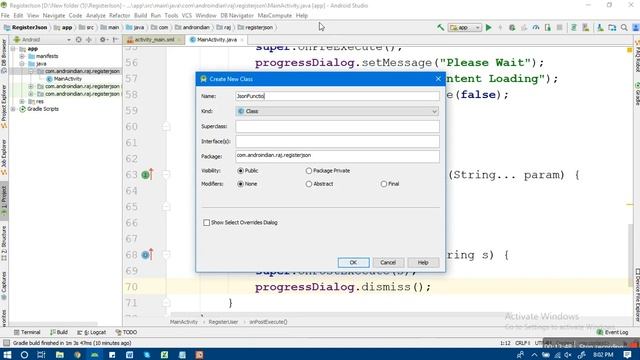The width and height of the screenshot is (640, 360).
Task: Click the Make Project hammer icon
Action: click(x=440, y=27)
